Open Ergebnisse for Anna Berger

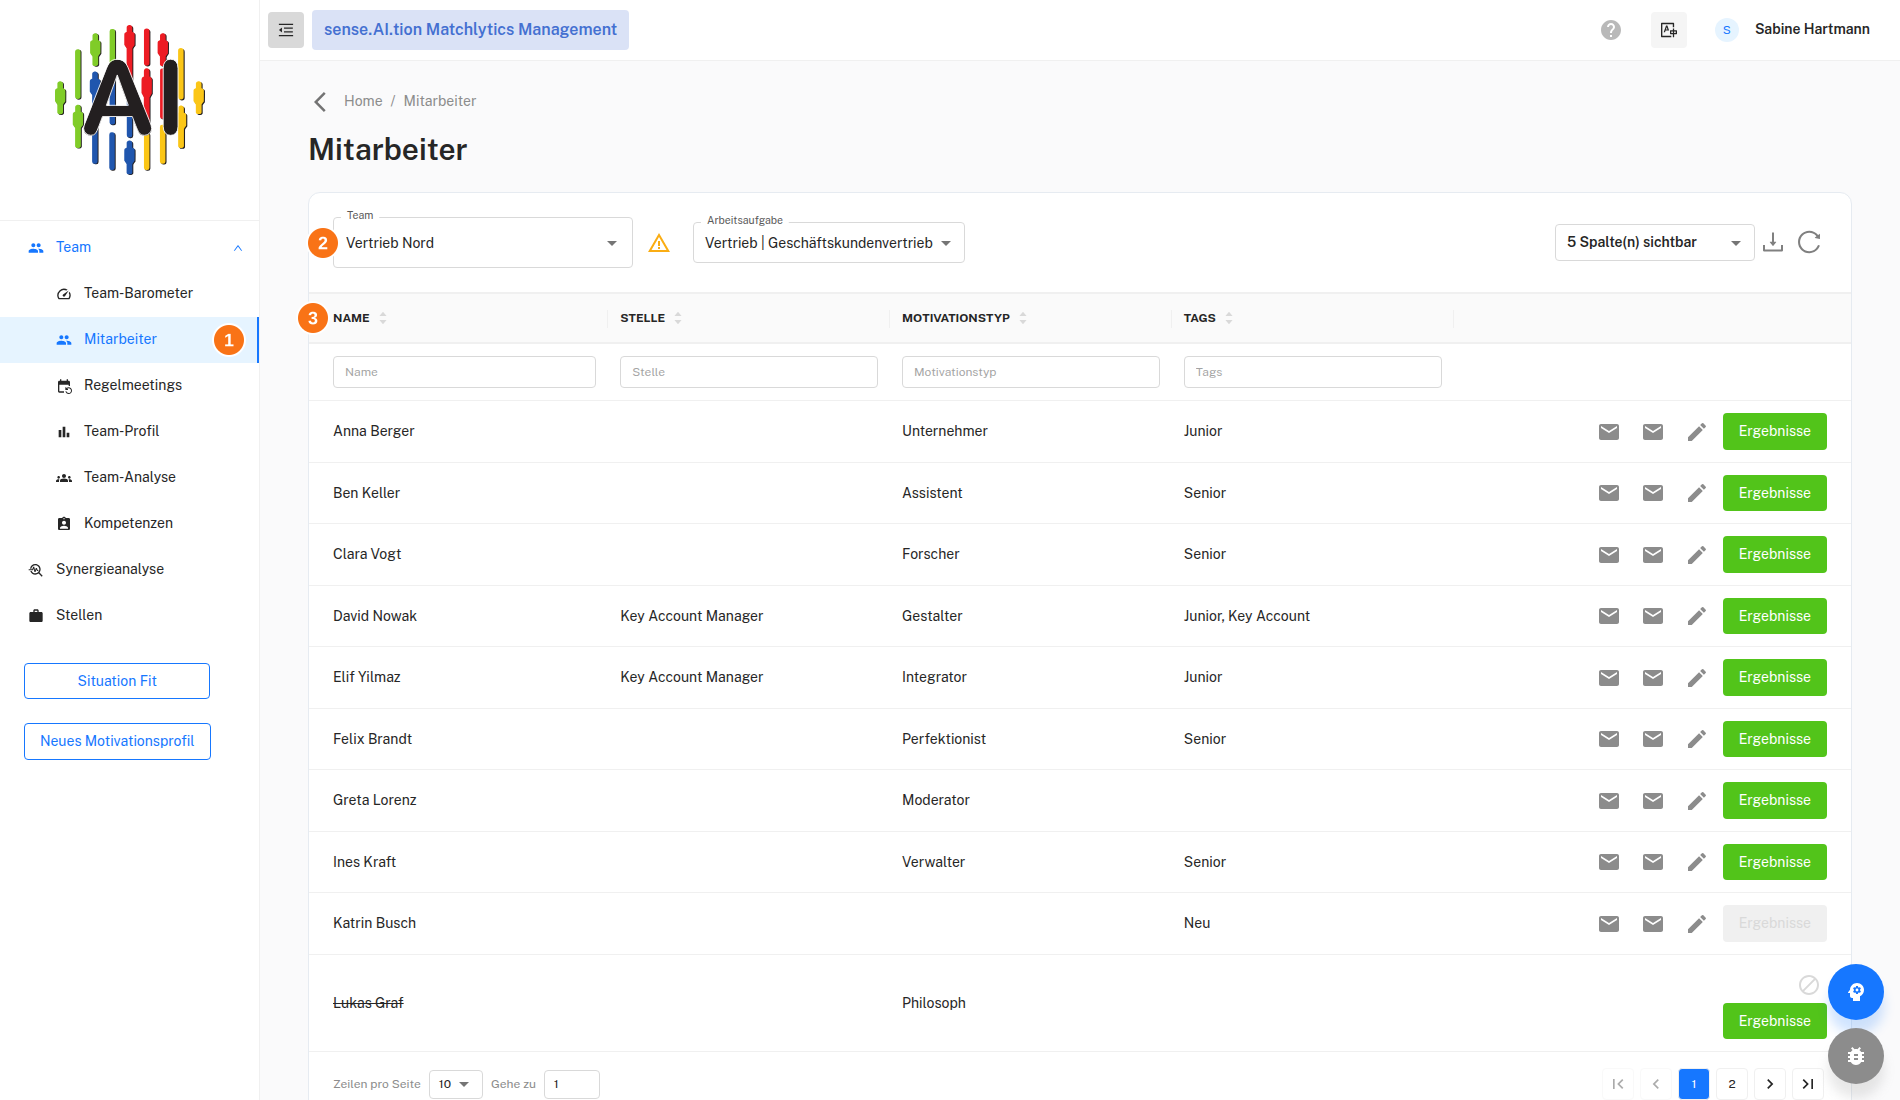click(1774, 432)
